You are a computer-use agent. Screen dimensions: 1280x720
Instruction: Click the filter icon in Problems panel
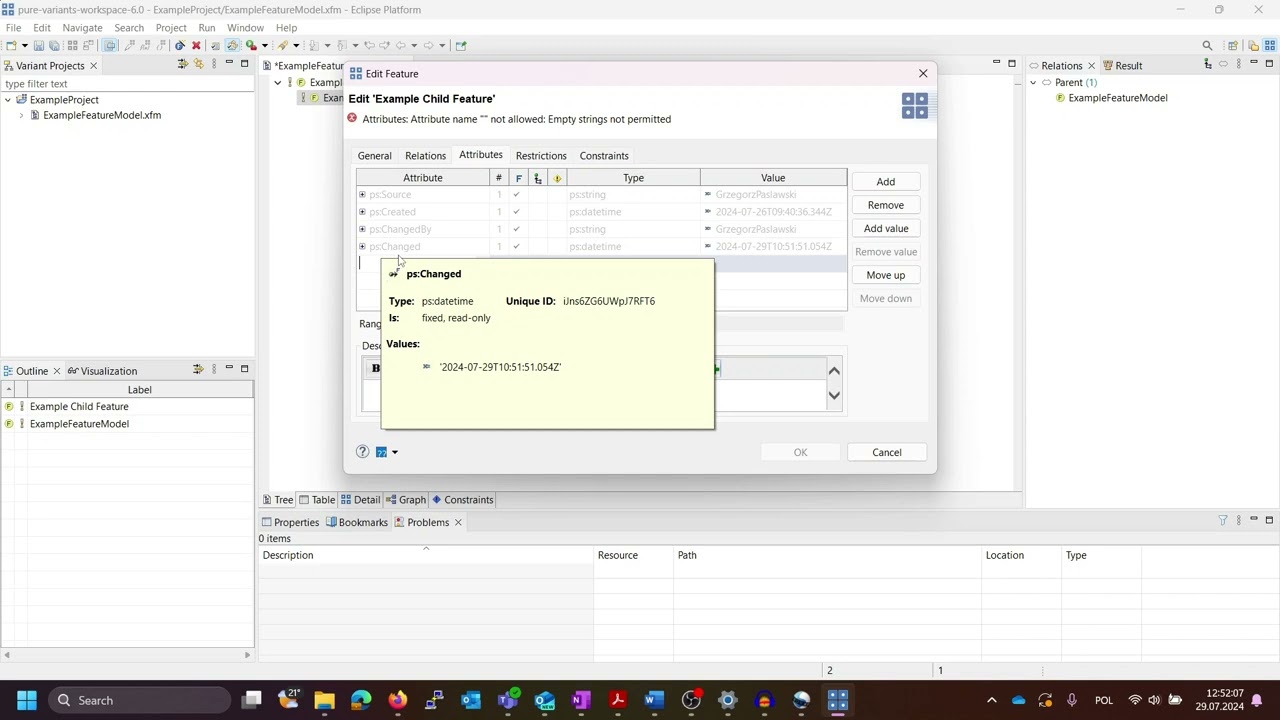[x=1222, y=520]
